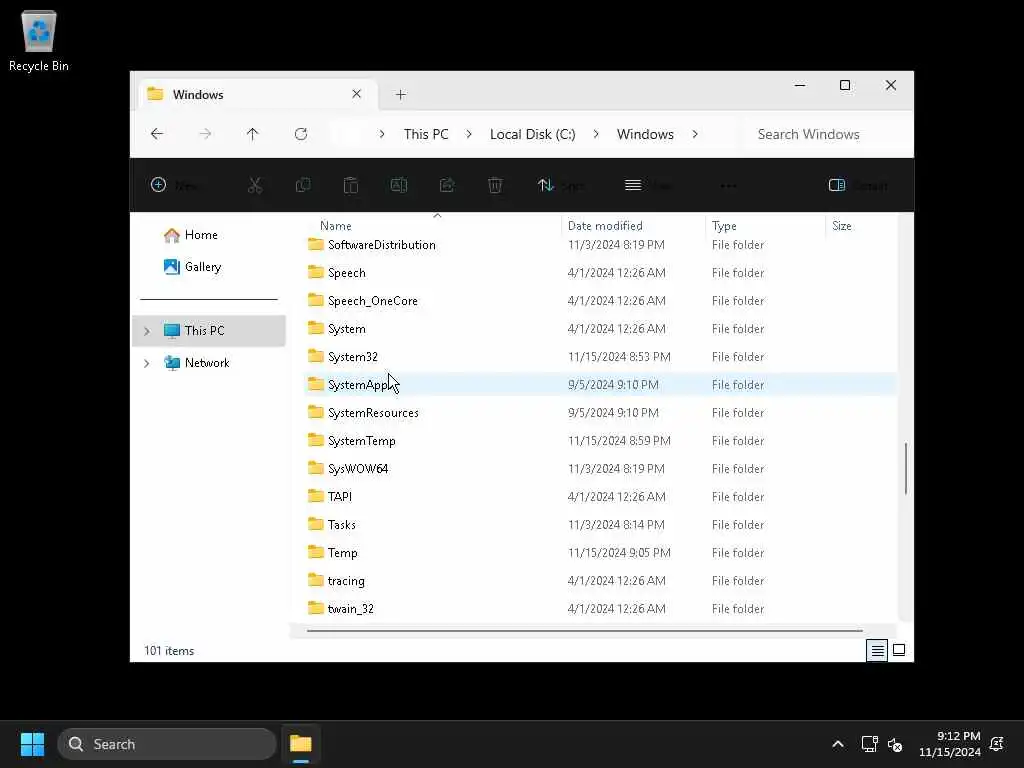Add a new File Explorer tab
This screenshot has height=768, width=1024.
click(401, 95)
